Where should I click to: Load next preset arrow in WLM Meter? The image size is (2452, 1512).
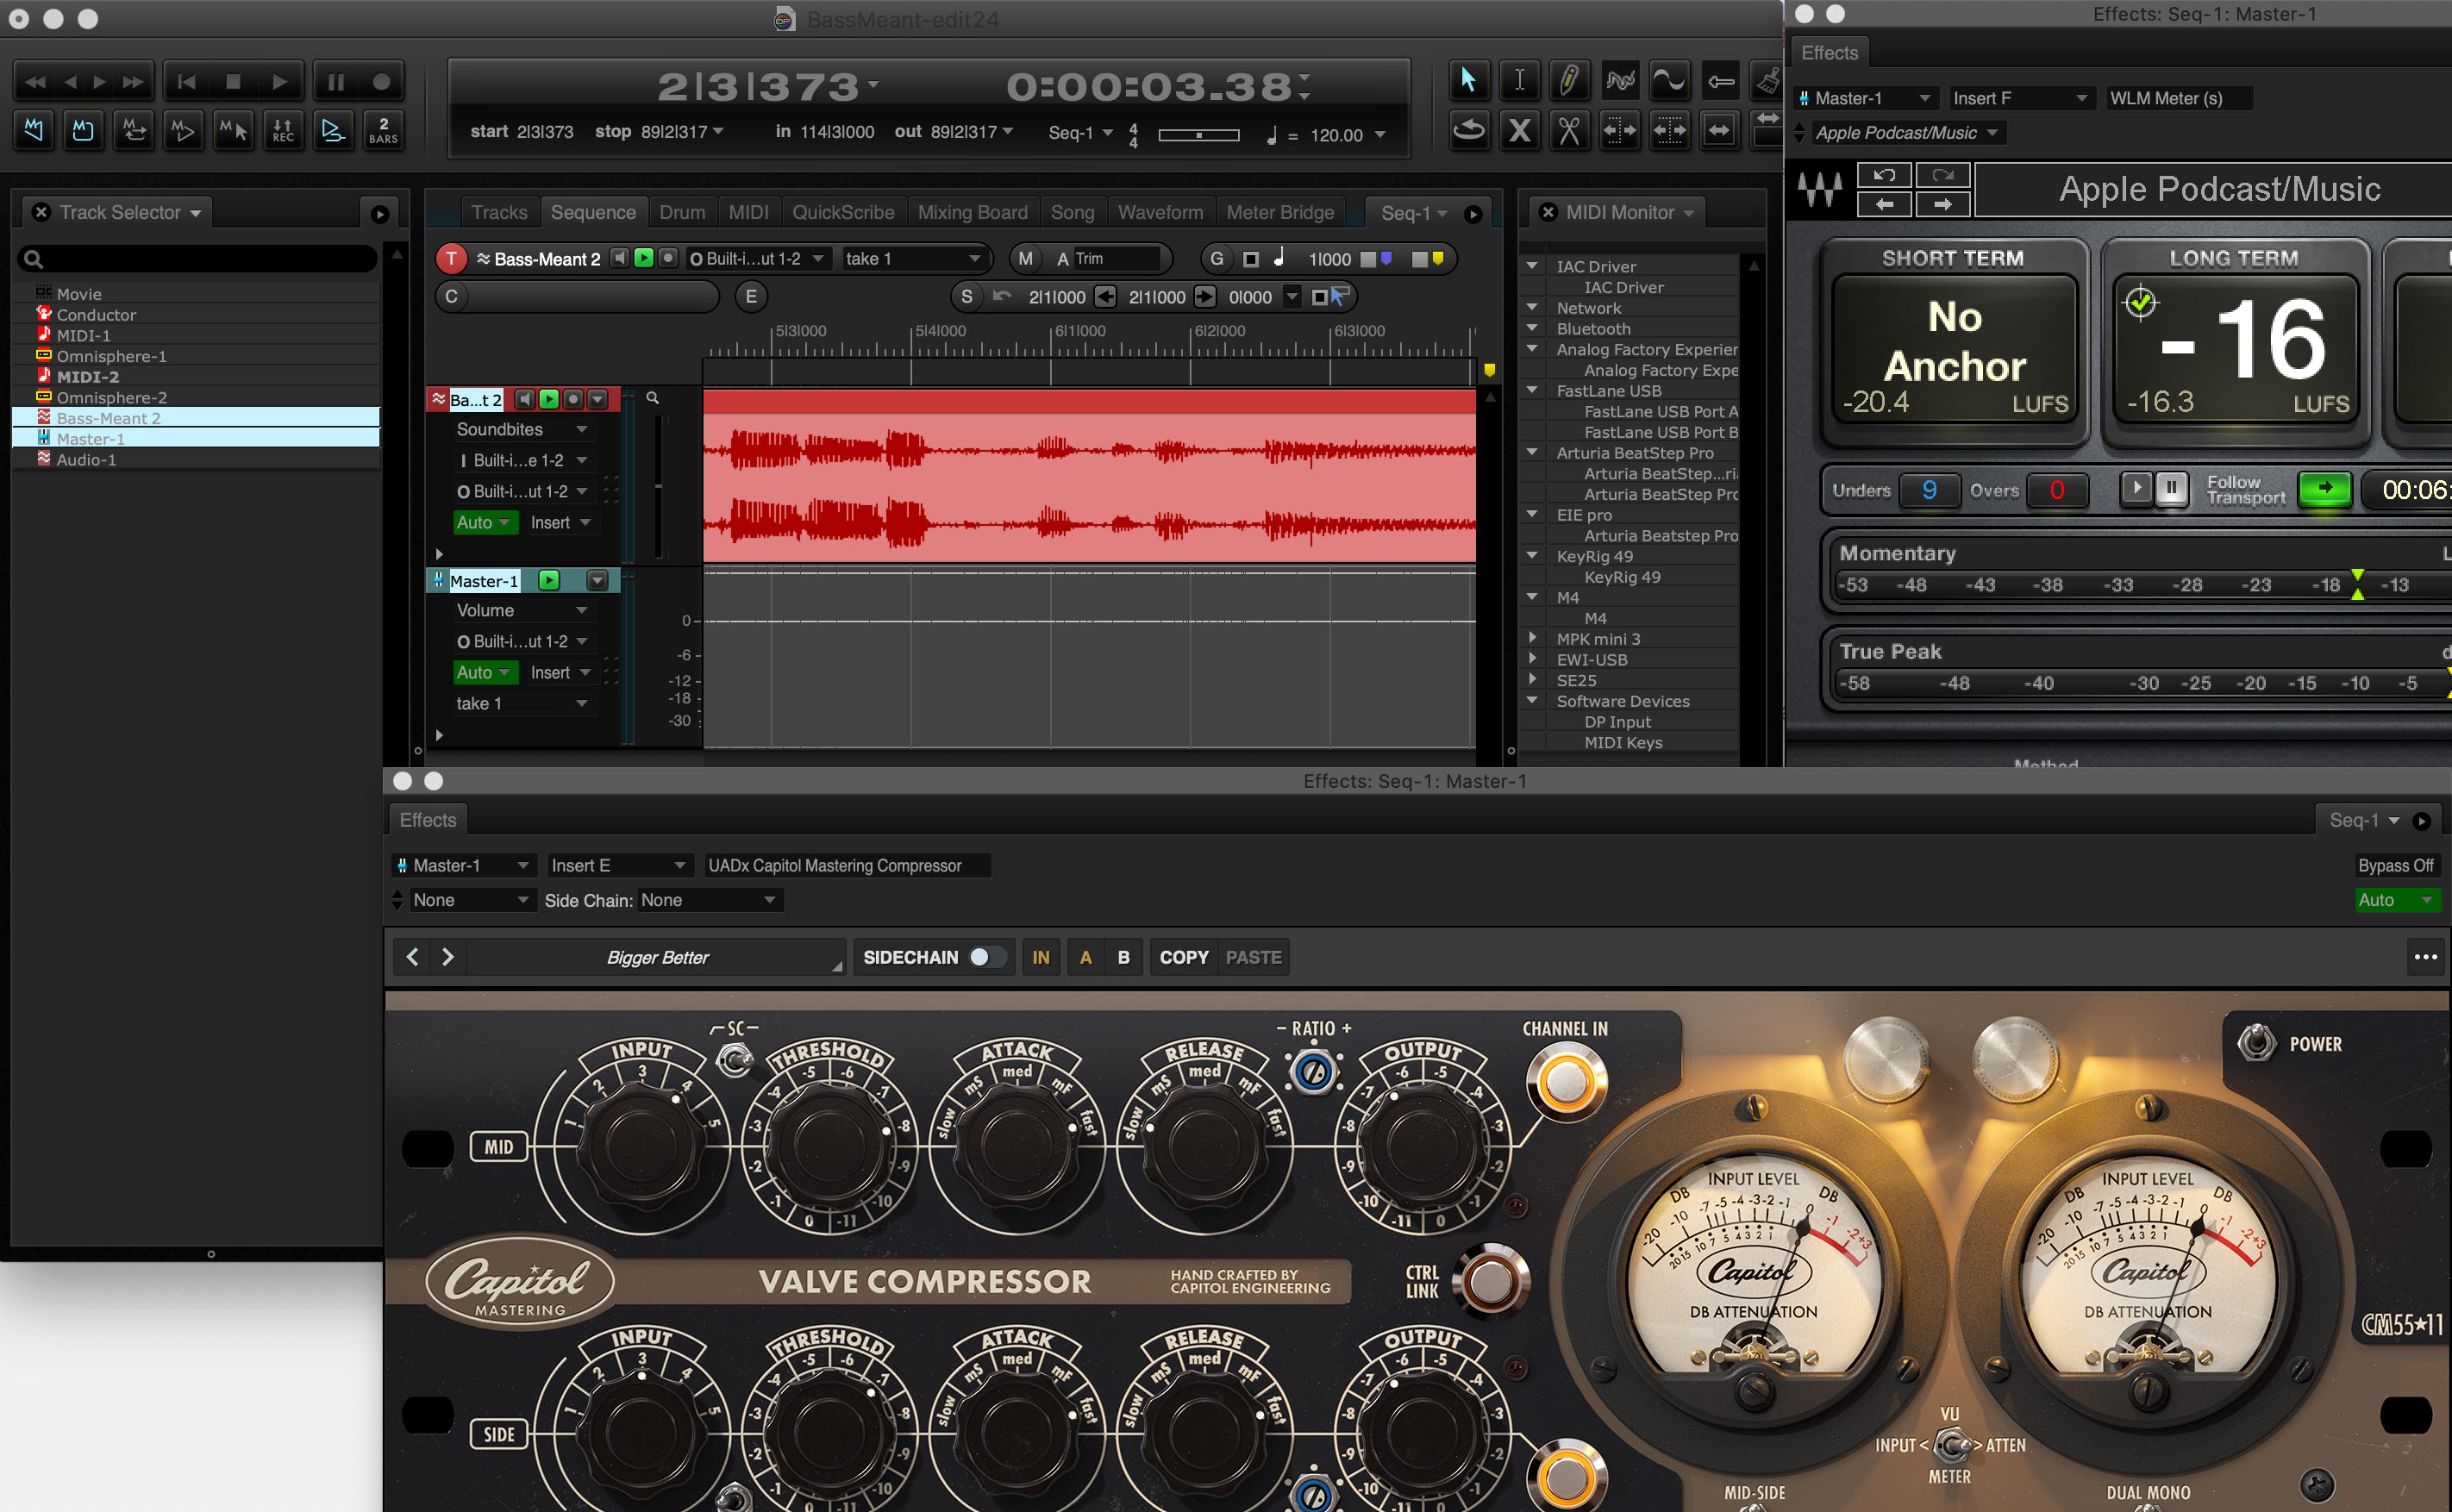coord(1942,204)
